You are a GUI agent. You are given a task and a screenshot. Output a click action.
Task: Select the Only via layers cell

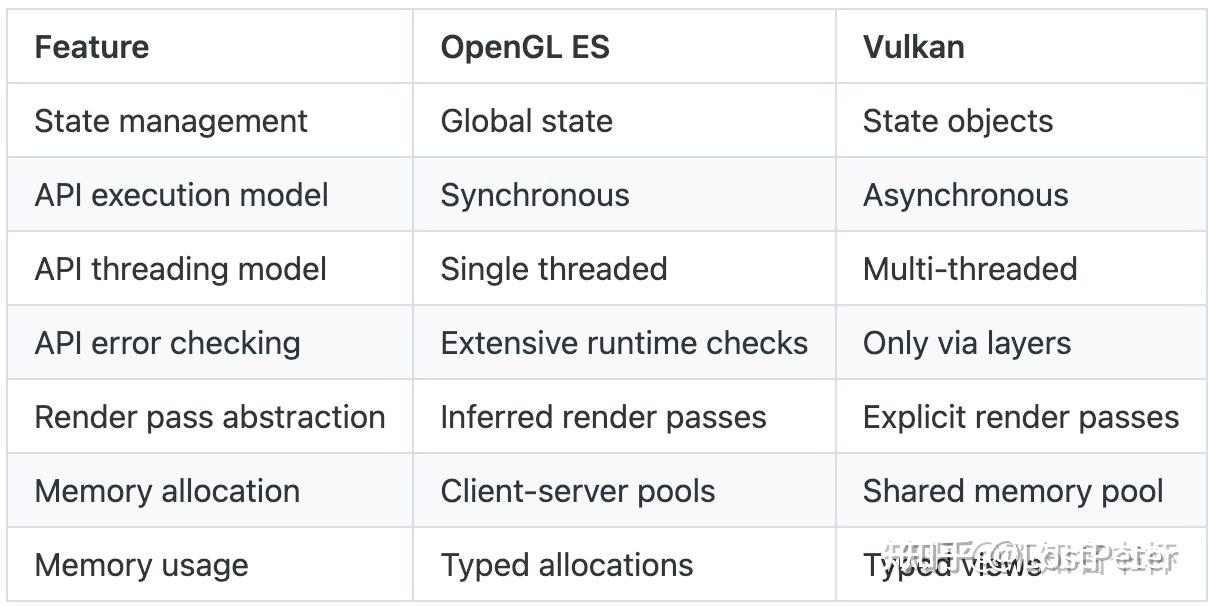pos(966,343)
